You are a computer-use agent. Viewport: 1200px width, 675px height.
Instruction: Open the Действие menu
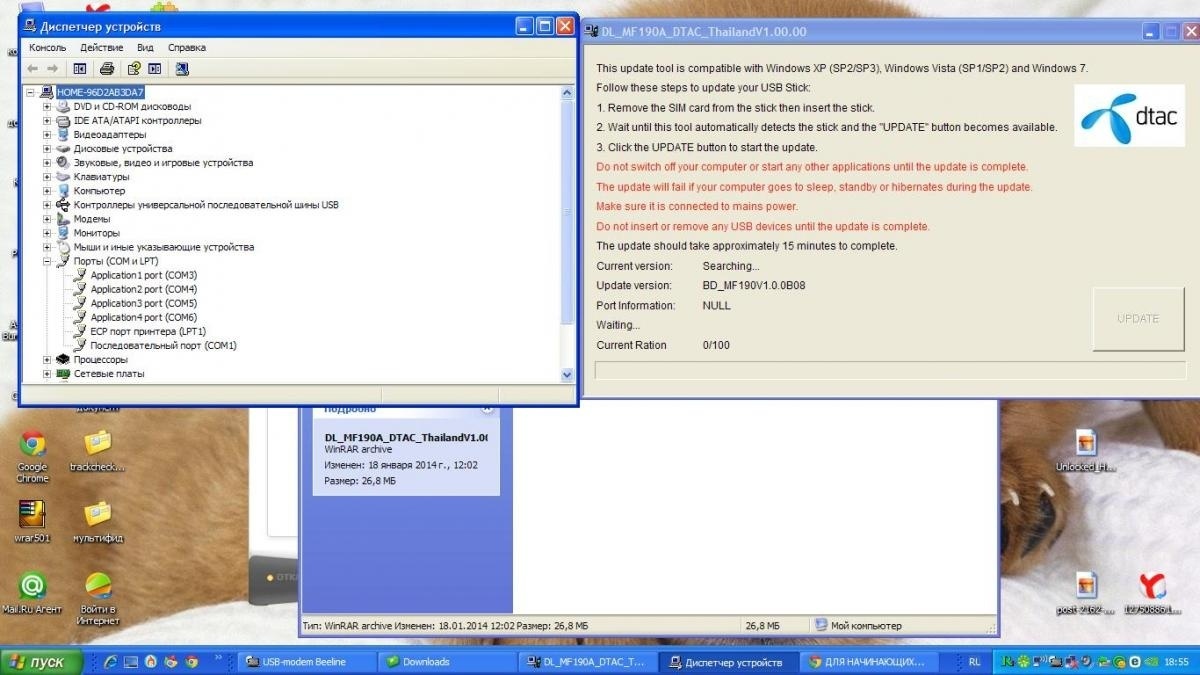pyautogui.click(x=101, y=47)
